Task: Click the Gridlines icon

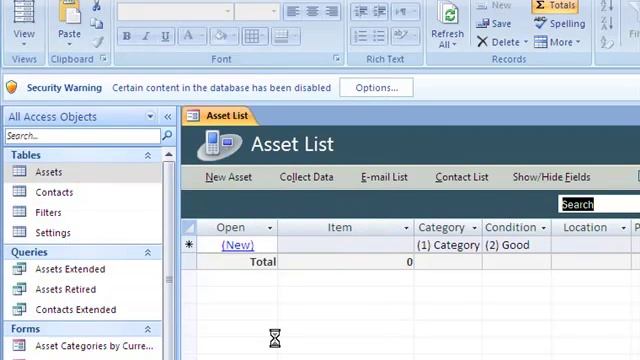Action: tap(252, 36)
